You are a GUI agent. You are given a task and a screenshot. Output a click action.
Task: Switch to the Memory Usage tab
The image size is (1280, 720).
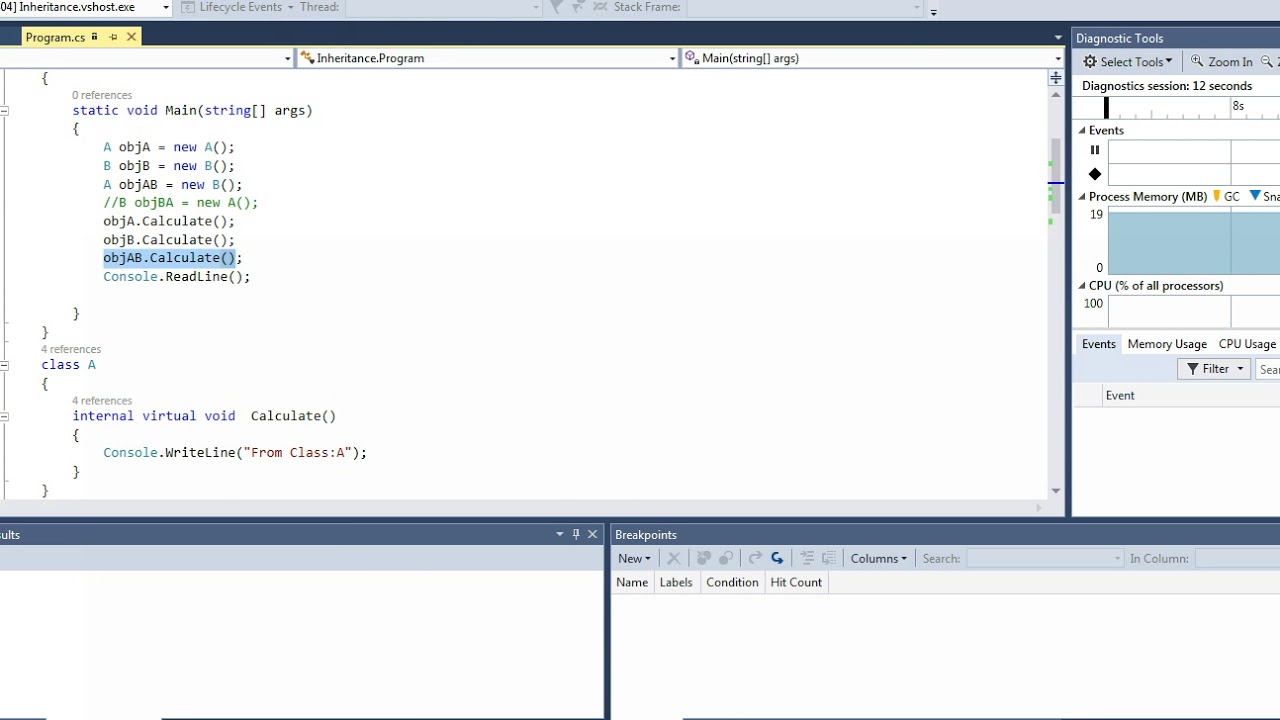[1167, 344]
